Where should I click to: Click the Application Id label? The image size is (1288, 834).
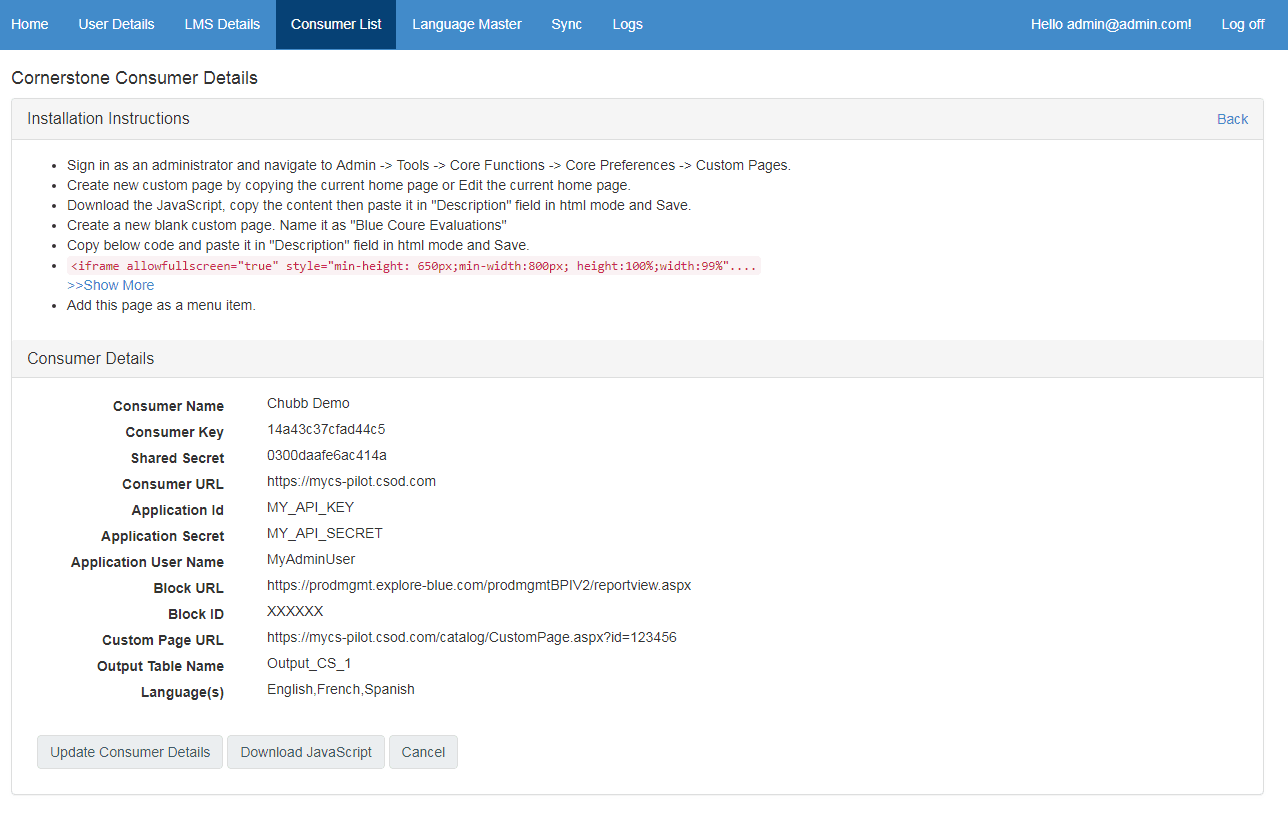pyautogui.click(x=178, y=510)
